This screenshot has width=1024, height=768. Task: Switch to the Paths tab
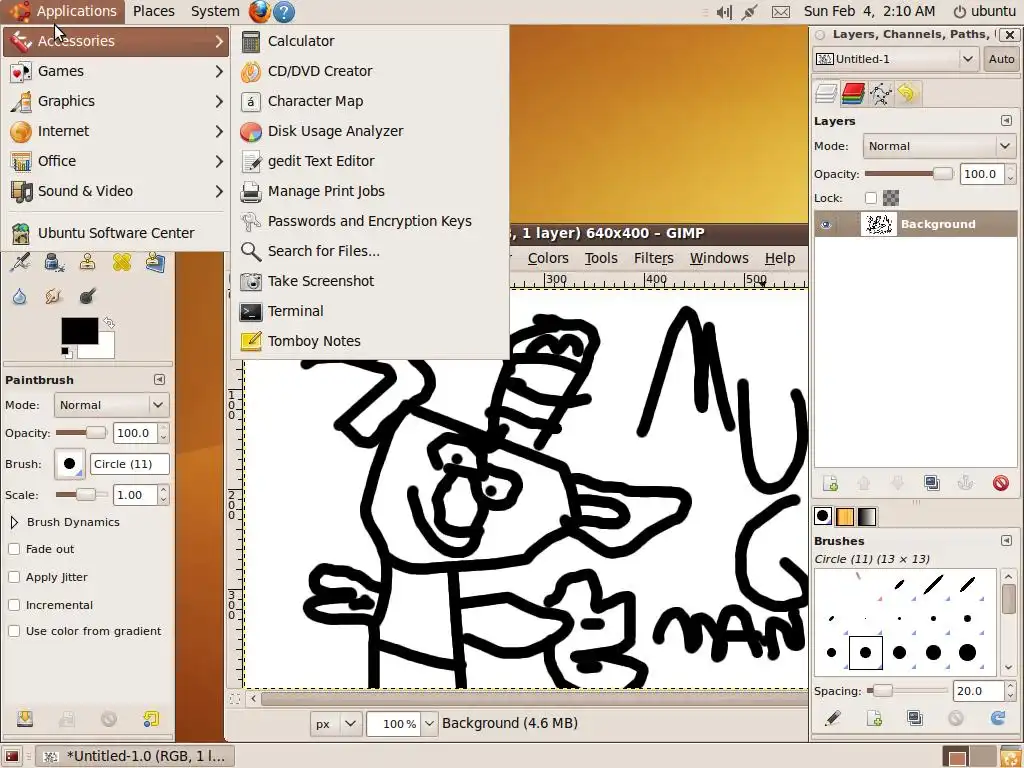pos(880,94)
